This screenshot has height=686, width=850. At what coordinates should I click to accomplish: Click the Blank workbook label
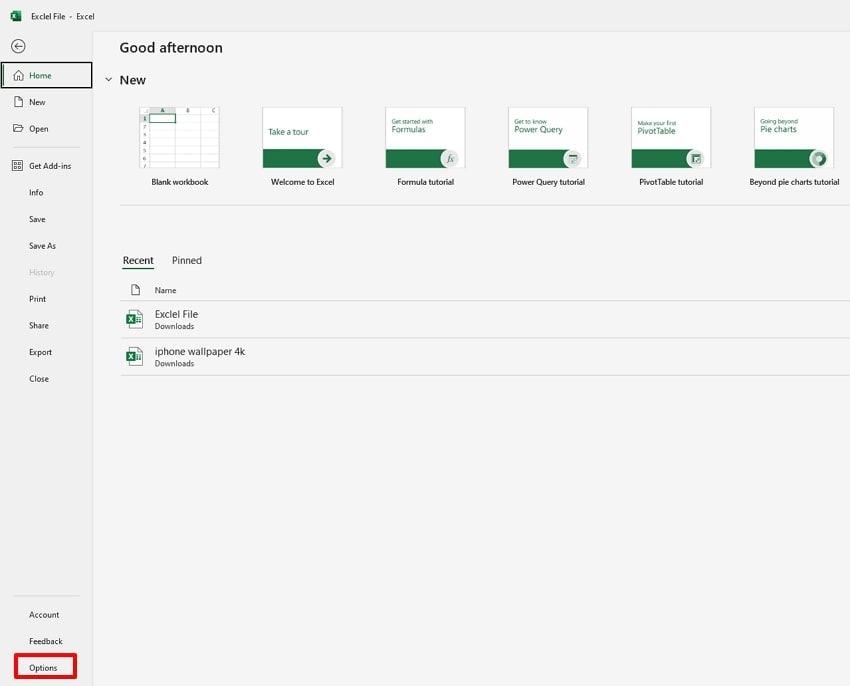point(179,182)
